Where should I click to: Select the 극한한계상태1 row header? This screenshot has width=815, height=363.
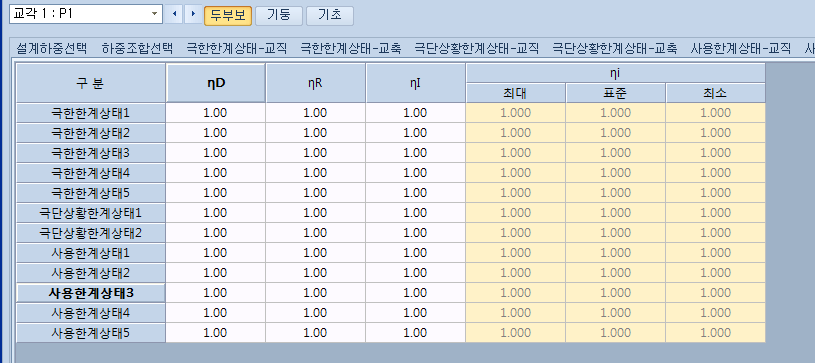91,113
